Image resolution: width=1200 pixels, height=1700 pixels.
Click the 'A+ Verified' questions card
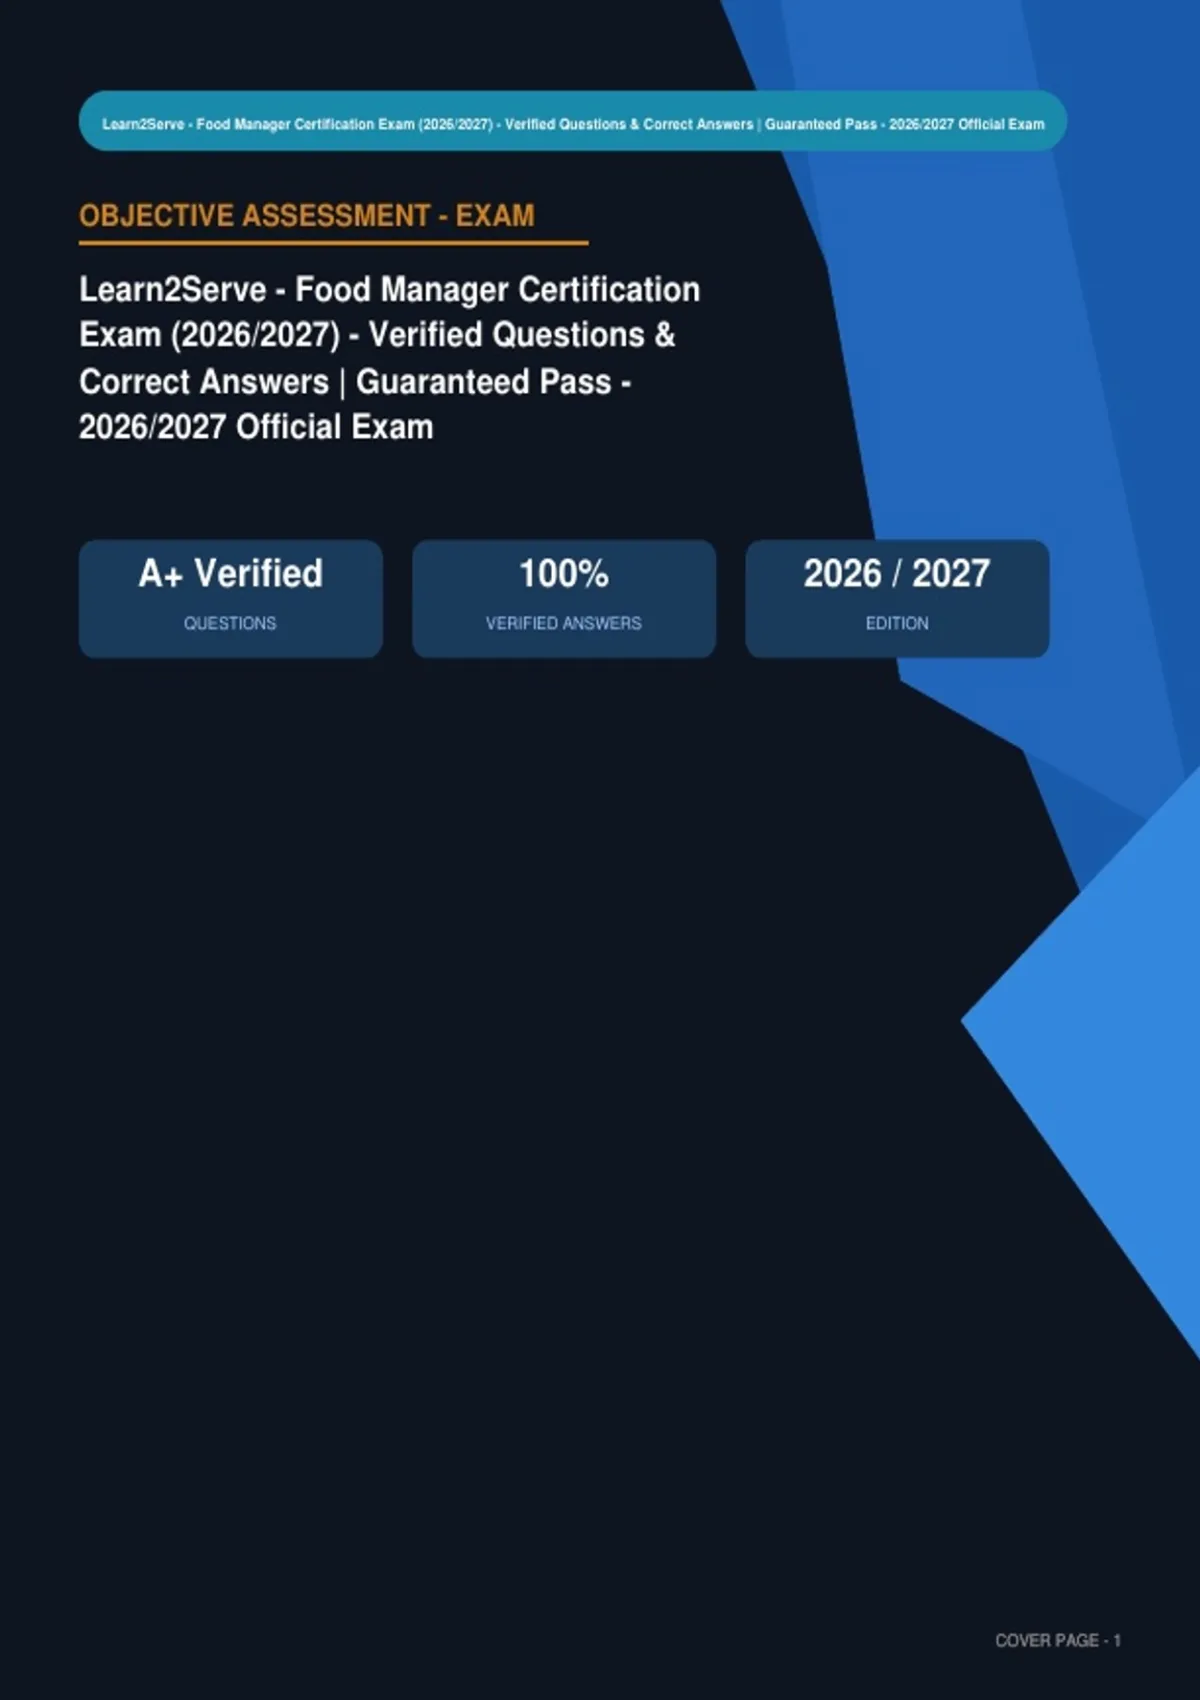tap(231, 599)
